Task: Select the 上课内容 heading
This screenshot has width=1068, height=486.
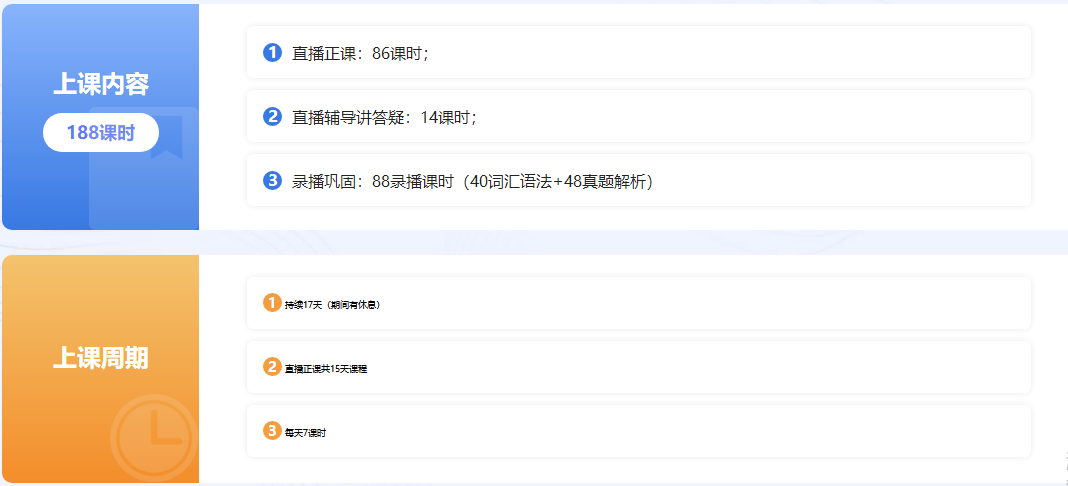Action: pyautogui.click(x=101, y=85)
